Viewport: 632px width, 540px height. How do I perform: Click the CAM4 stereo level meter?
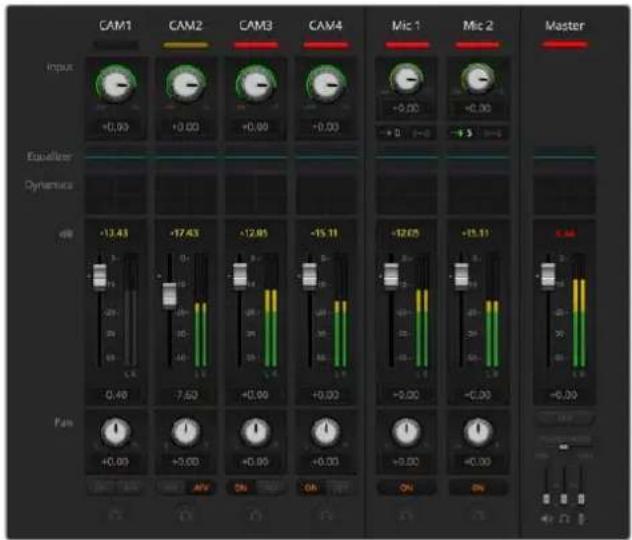pos(341,310)
